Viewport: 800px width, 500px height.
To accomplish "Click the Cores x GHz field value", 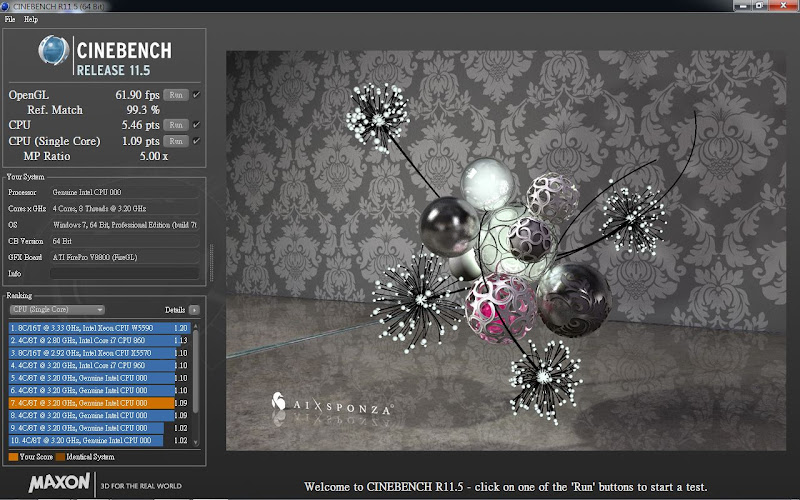I will click(x=124, y=209).
